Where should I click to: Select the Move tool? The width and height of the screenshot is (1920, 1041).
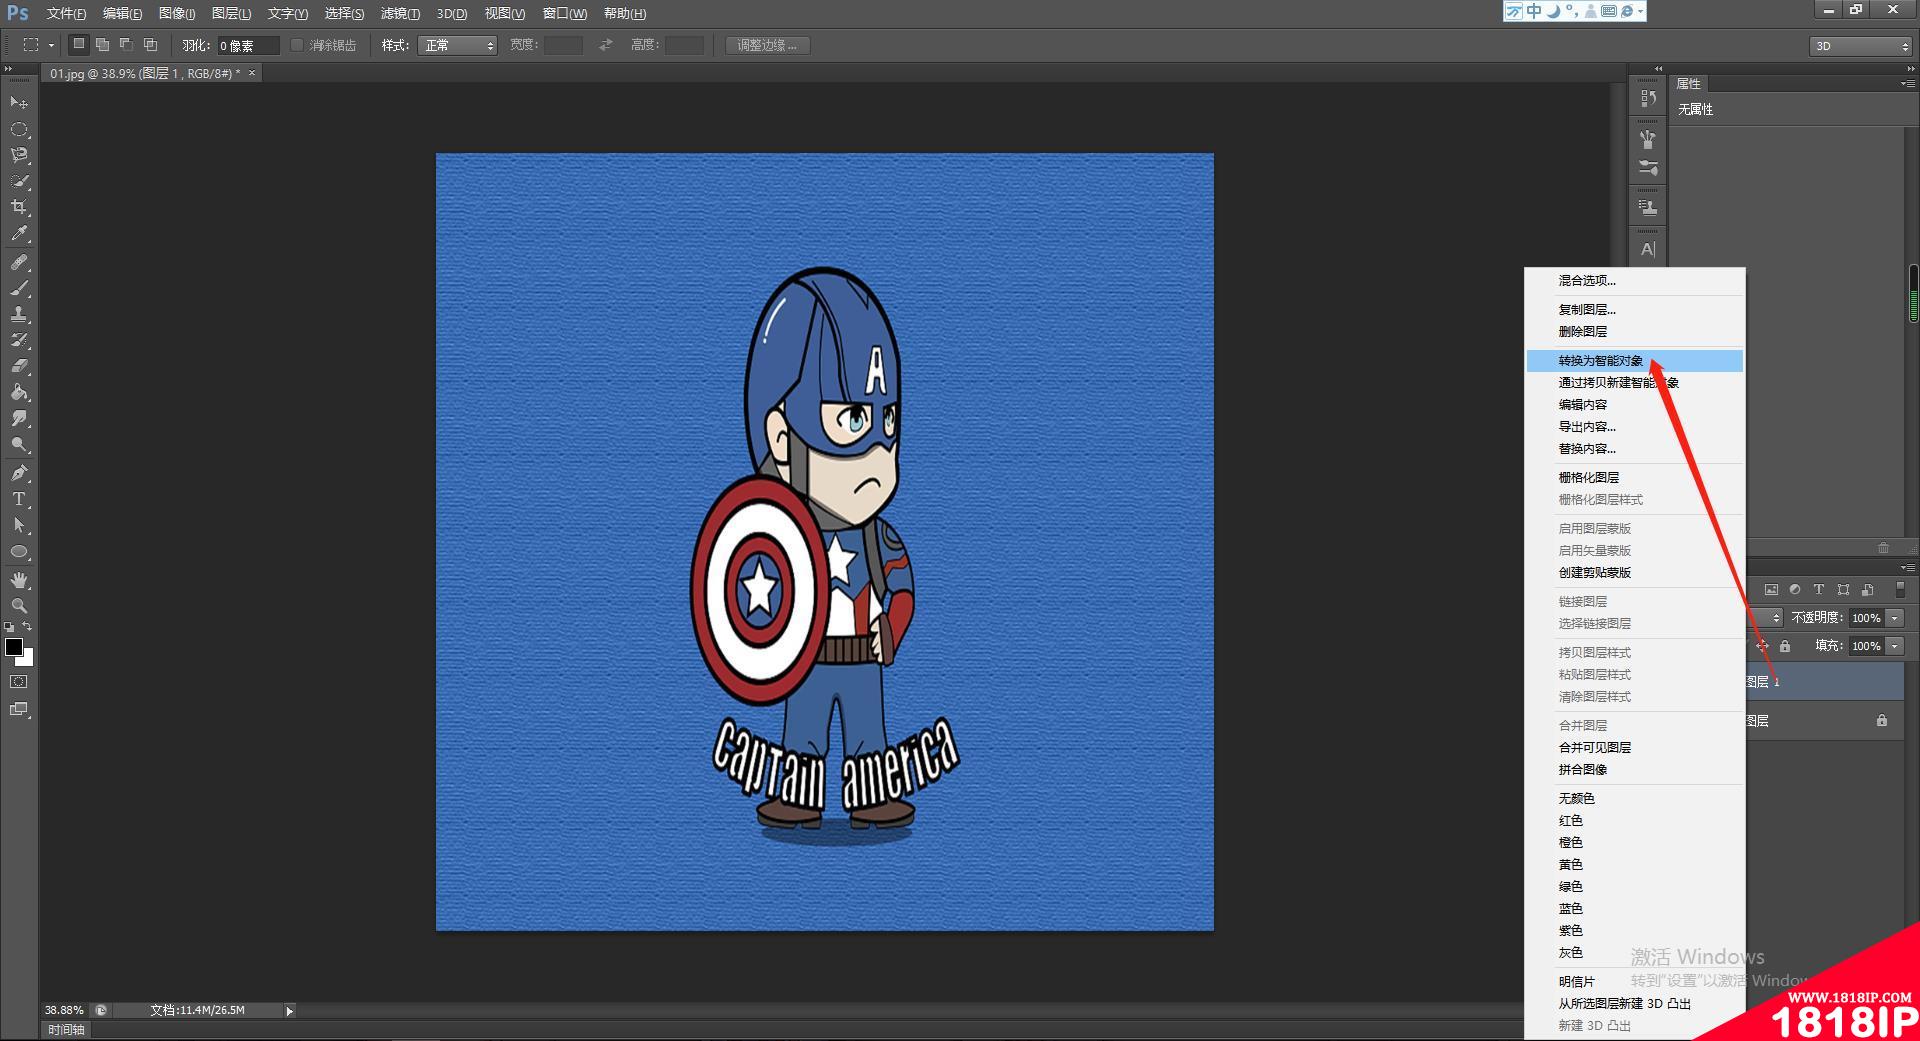pos(19,103)
